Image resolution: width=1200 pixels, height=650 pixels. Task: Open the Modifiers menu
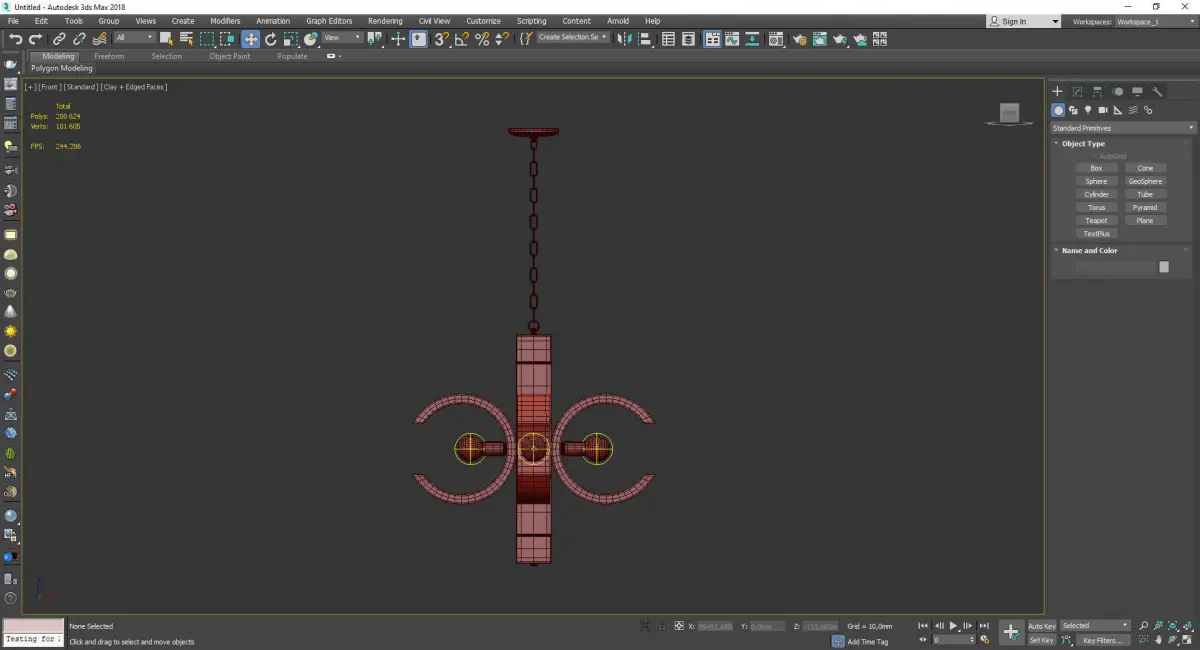tap(225, 21)
